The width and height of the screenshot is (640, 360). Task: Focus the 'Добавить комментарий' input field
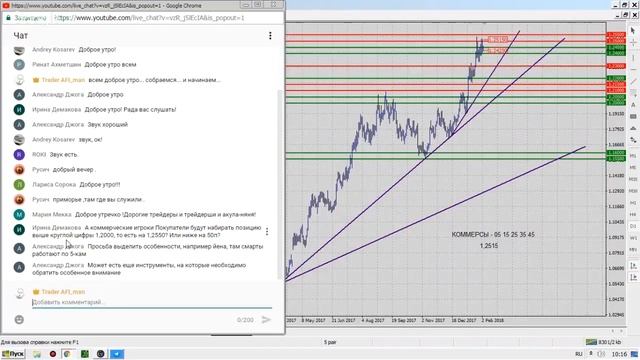[x=152, y=302]
